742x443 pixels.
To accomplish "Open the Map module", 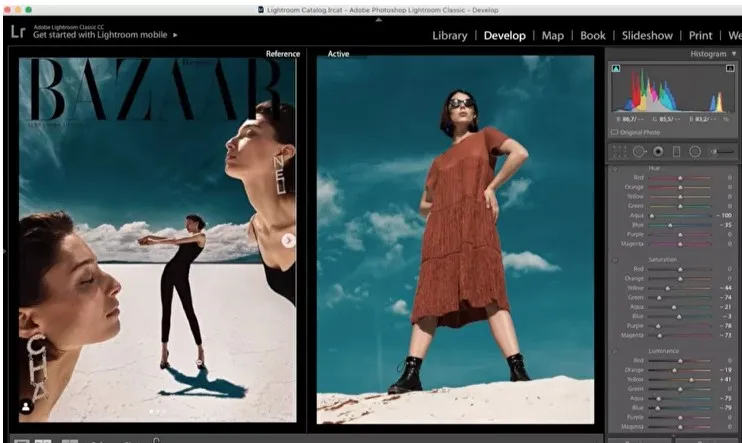I will coord(553,35).
